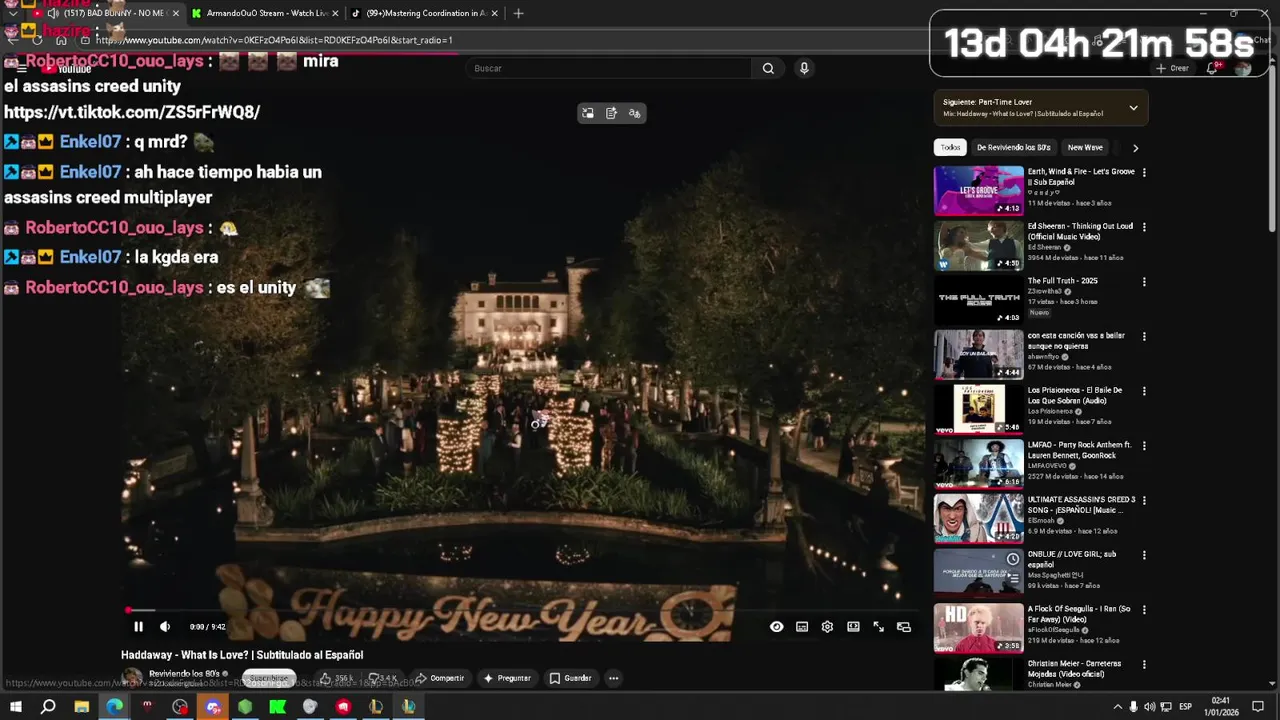Open YouTube notifications bell
The height and width of the screenshot is (720, 1280).
coord(1212,68)
